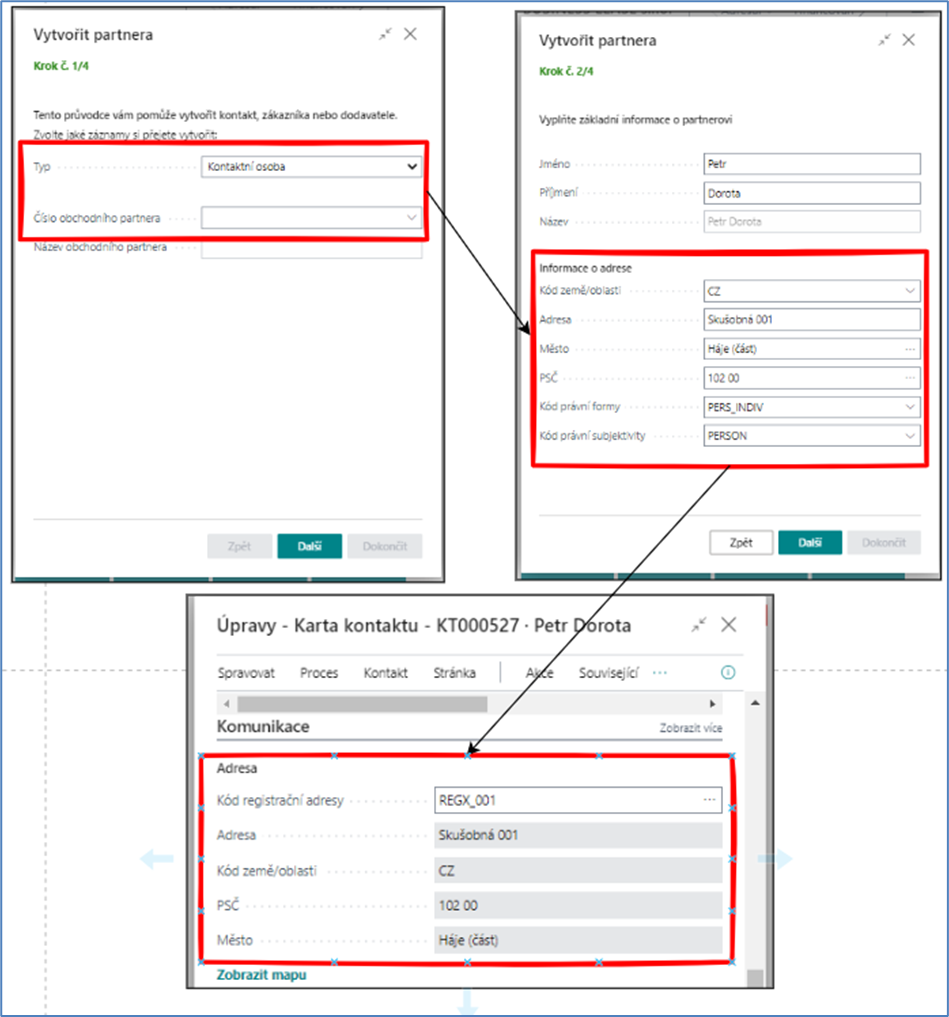This screenshot has width=949, height=1017.
Task: Shrink the Krok č. 2/4 dialog window
Action: click(884, 40)
